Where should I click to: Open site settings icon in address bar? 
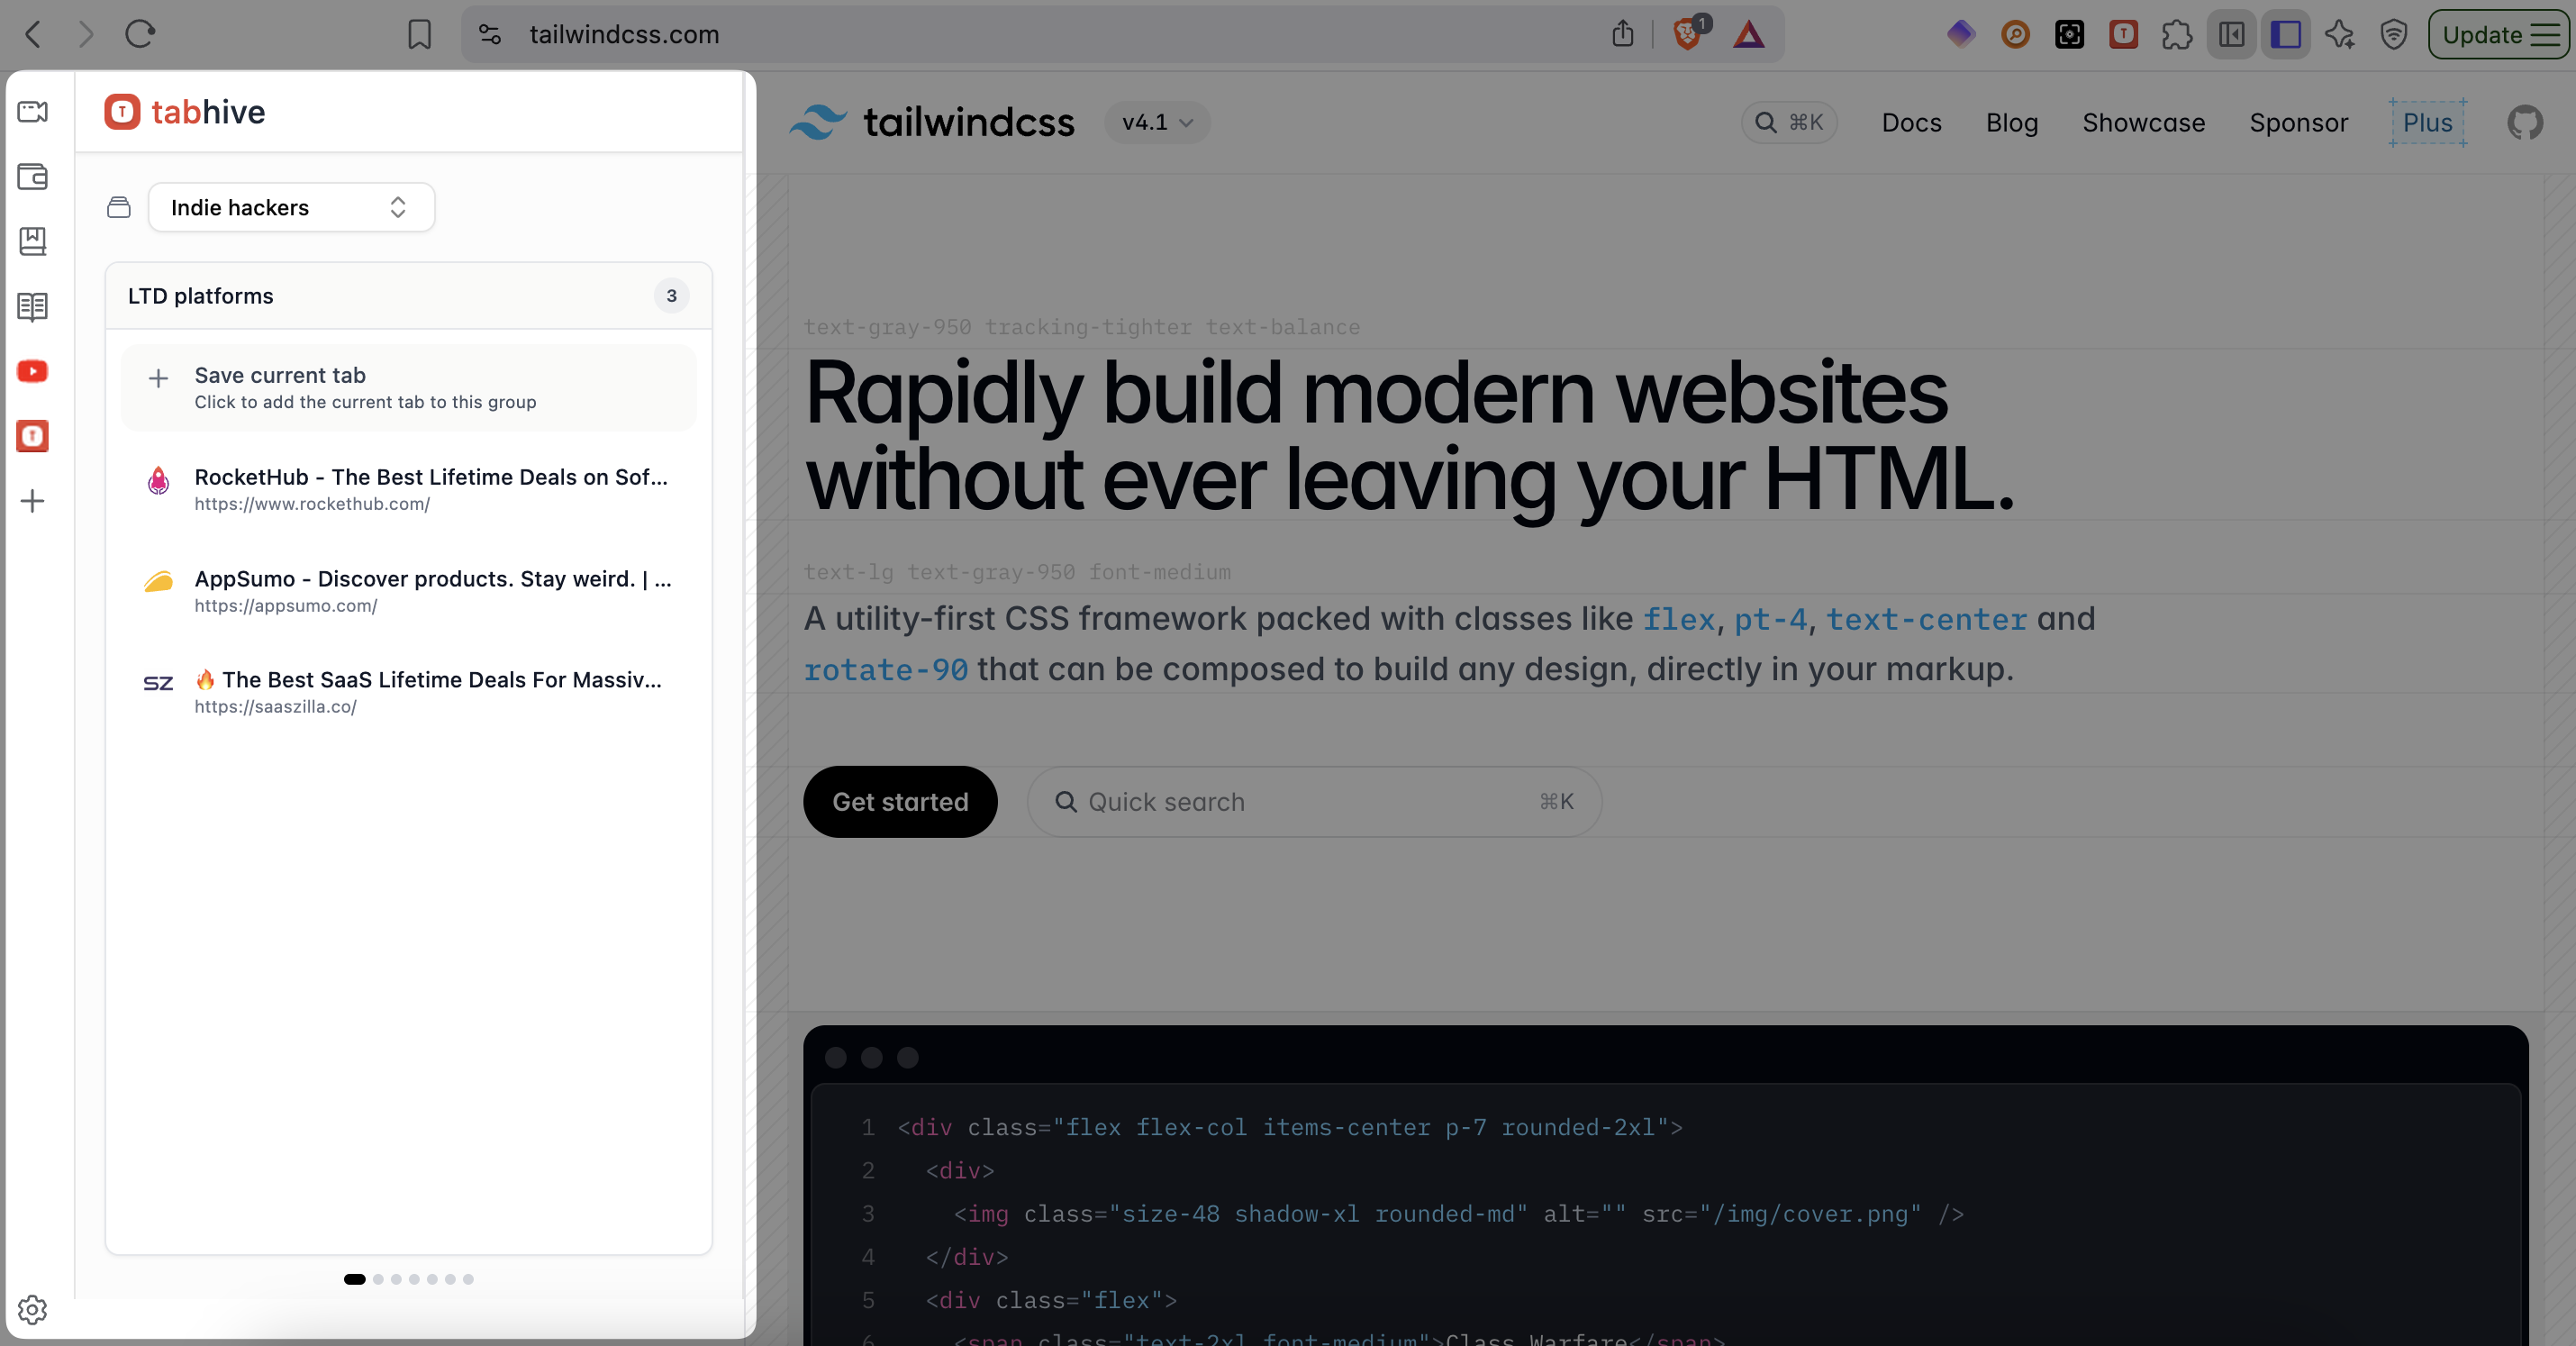coord(490,35)
